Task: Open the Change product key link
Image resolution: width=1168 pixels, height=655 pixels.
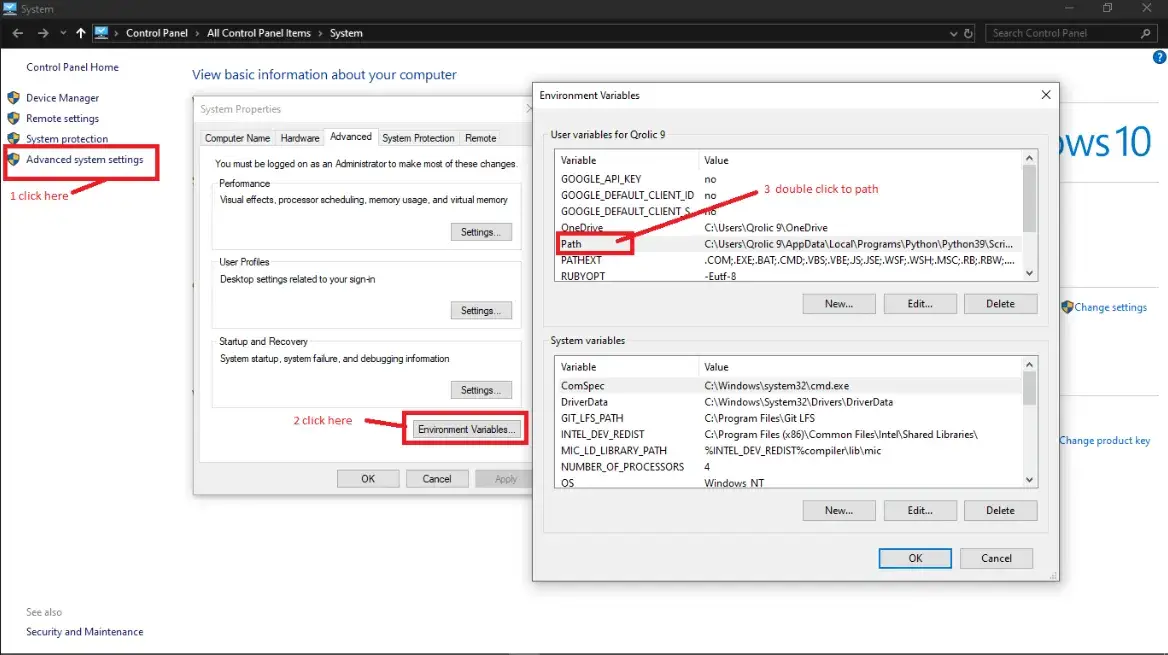Action: pyautogui.click(x=1104, y=440)
